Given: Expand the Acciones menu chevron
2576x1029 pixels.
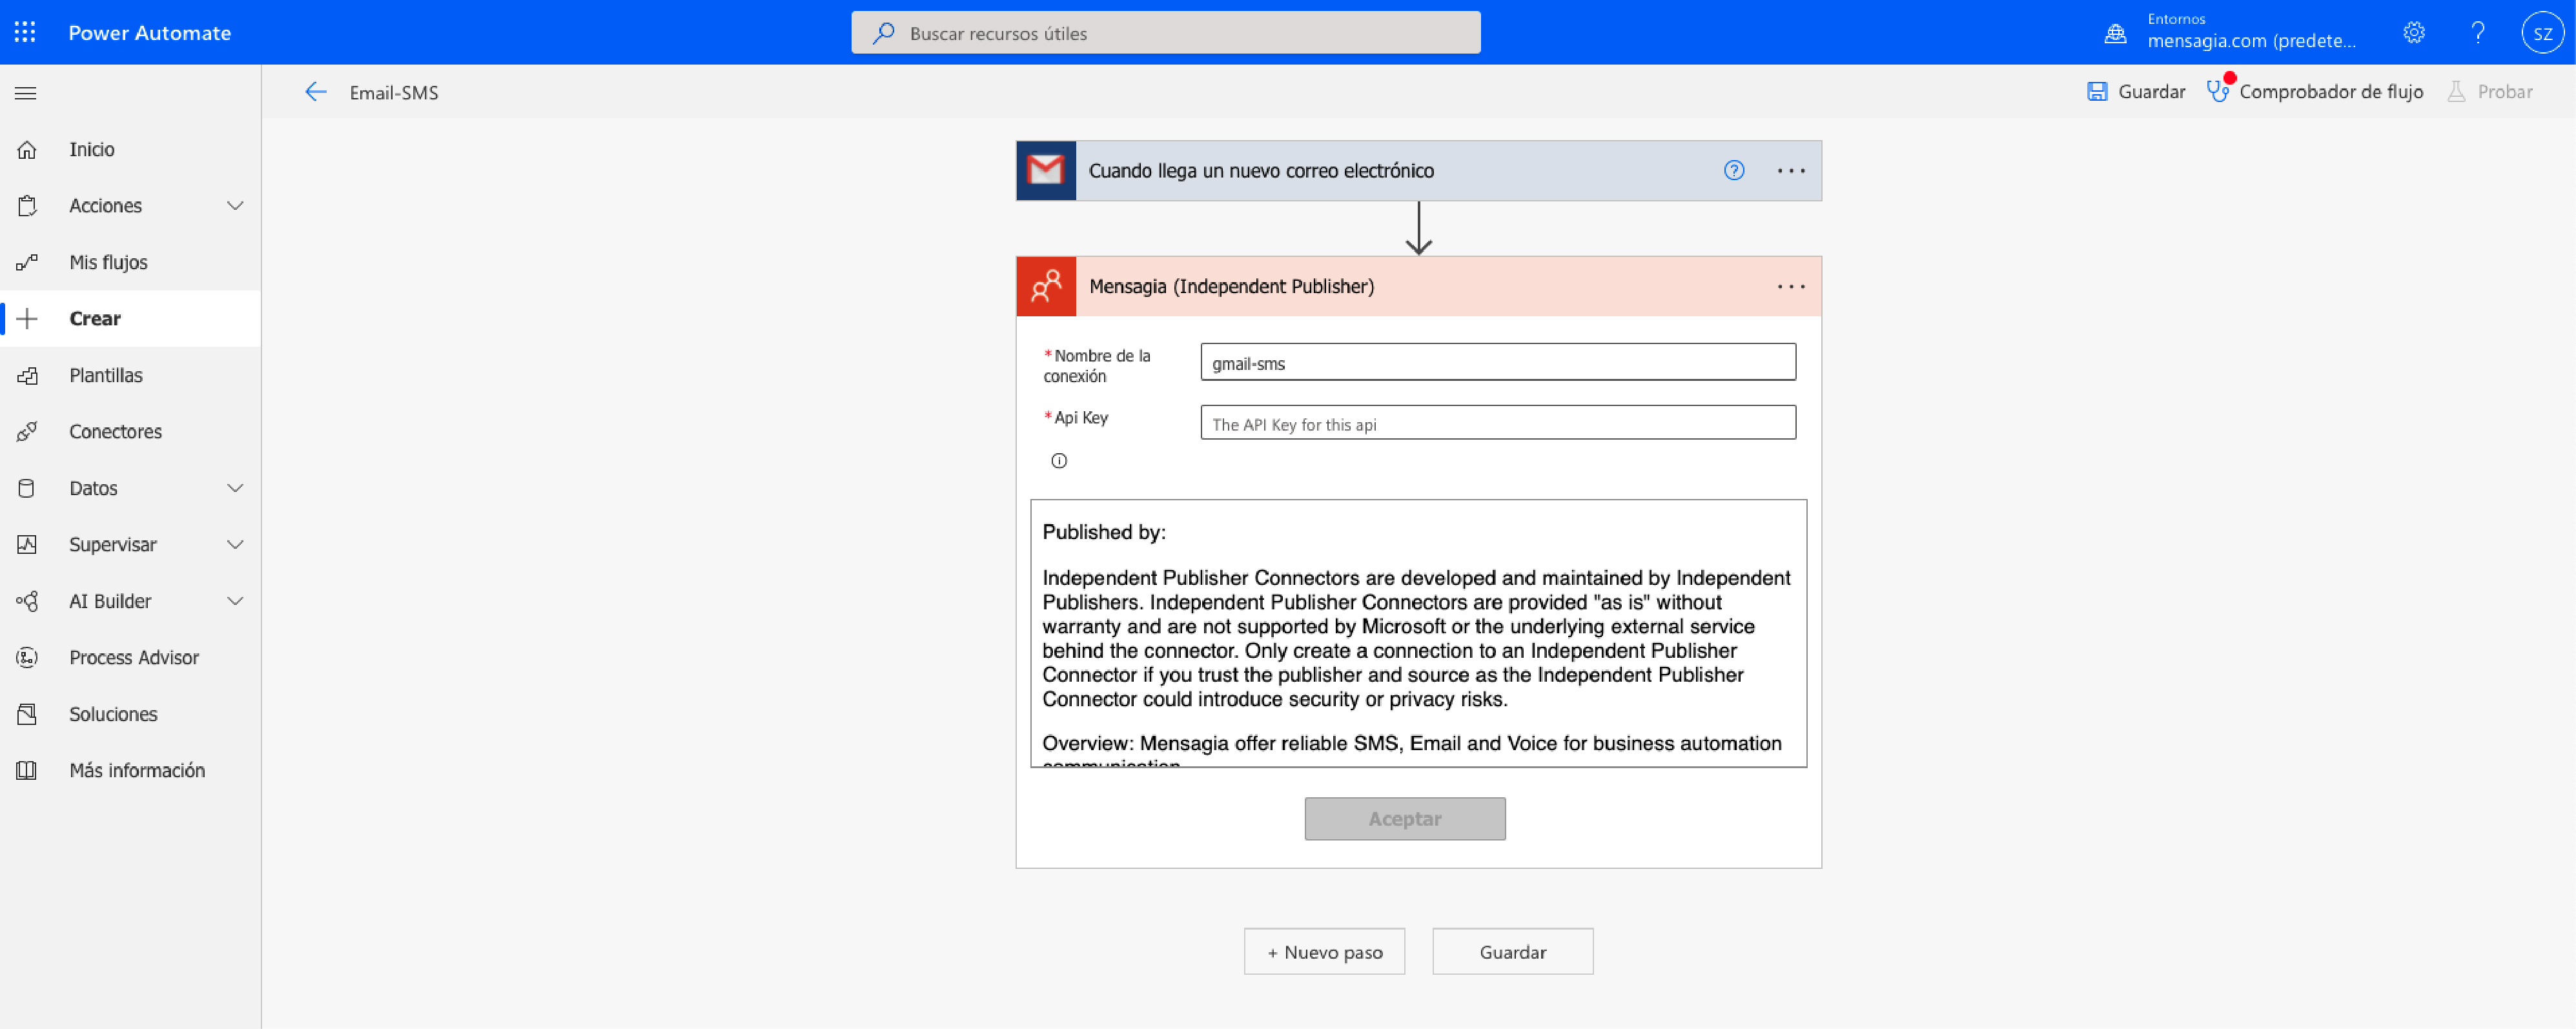Looking at the screenshot, I should tap(235, 206).
